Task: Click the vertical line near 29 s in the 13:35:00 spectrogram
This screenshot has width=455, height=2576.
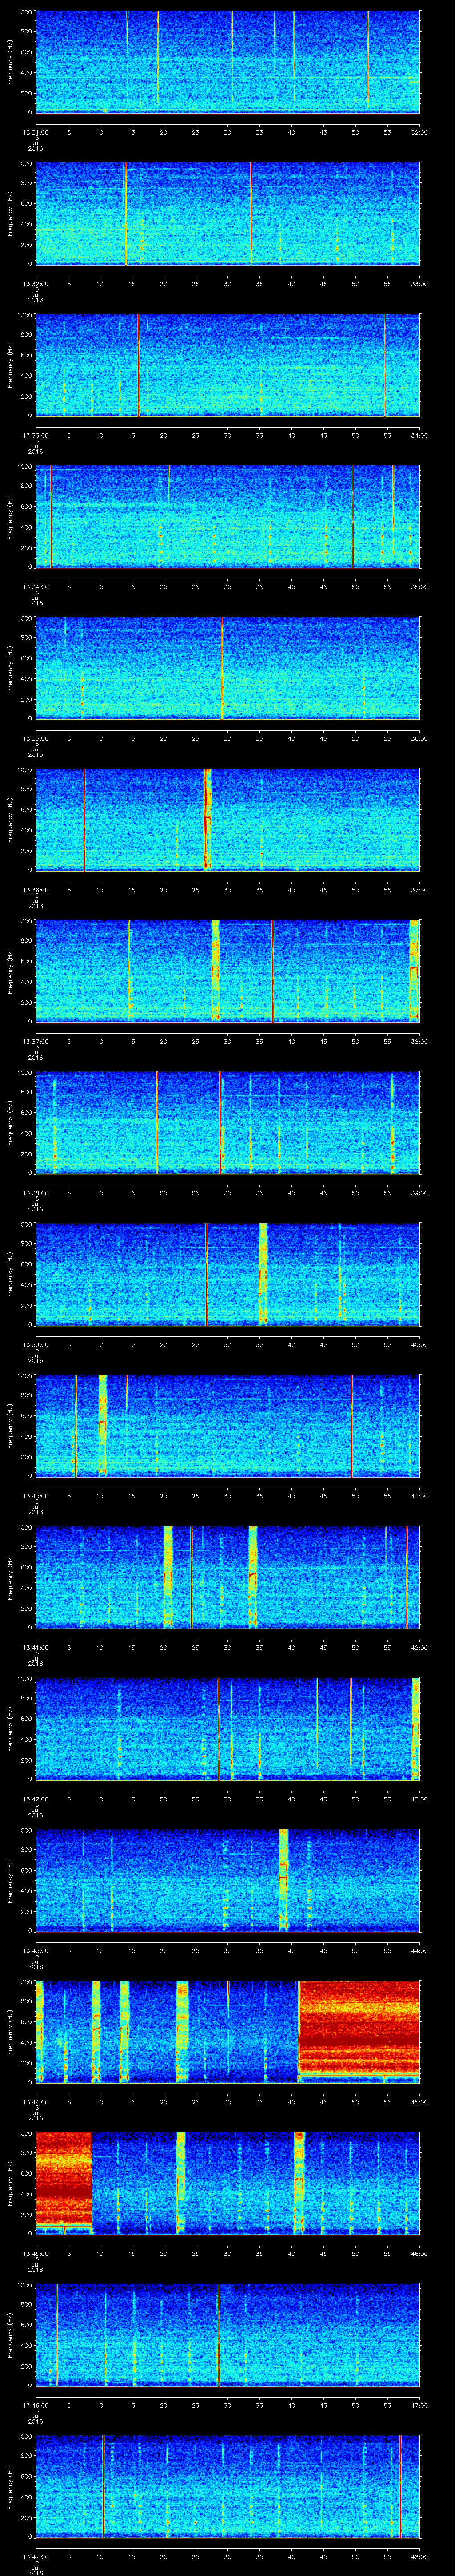Action: tap(222, 668)
